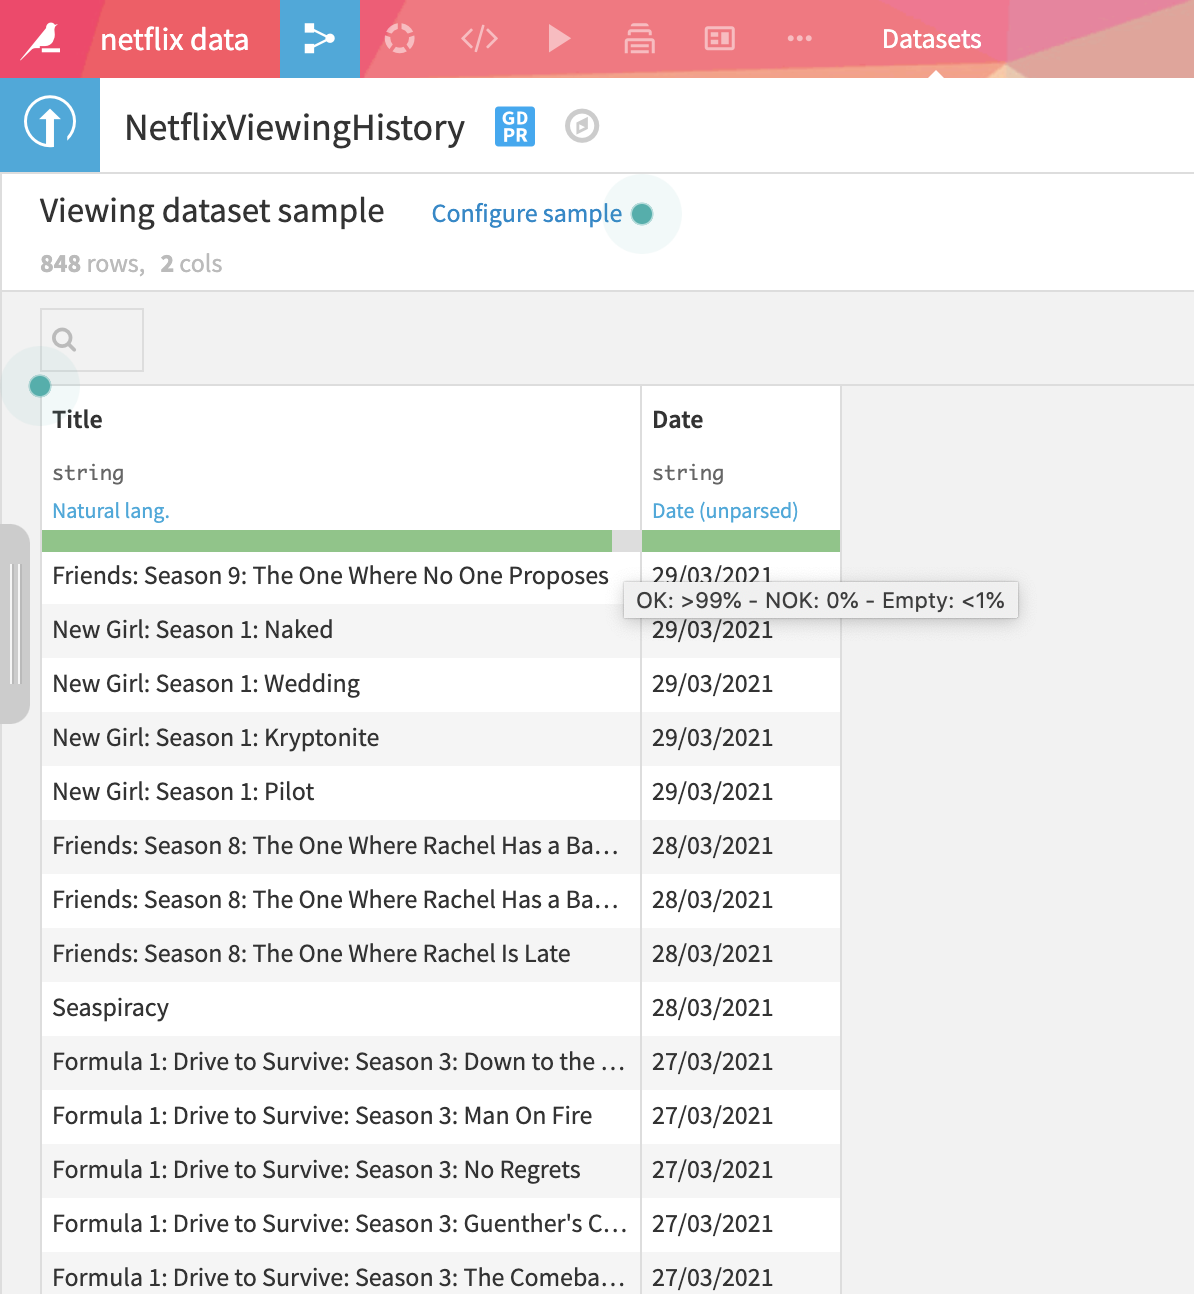Image resolution: width=1194 pixels, height=1294 pixels.
Task: Click the upload dataset arrow icon
Action: click(x=50, y=125)
